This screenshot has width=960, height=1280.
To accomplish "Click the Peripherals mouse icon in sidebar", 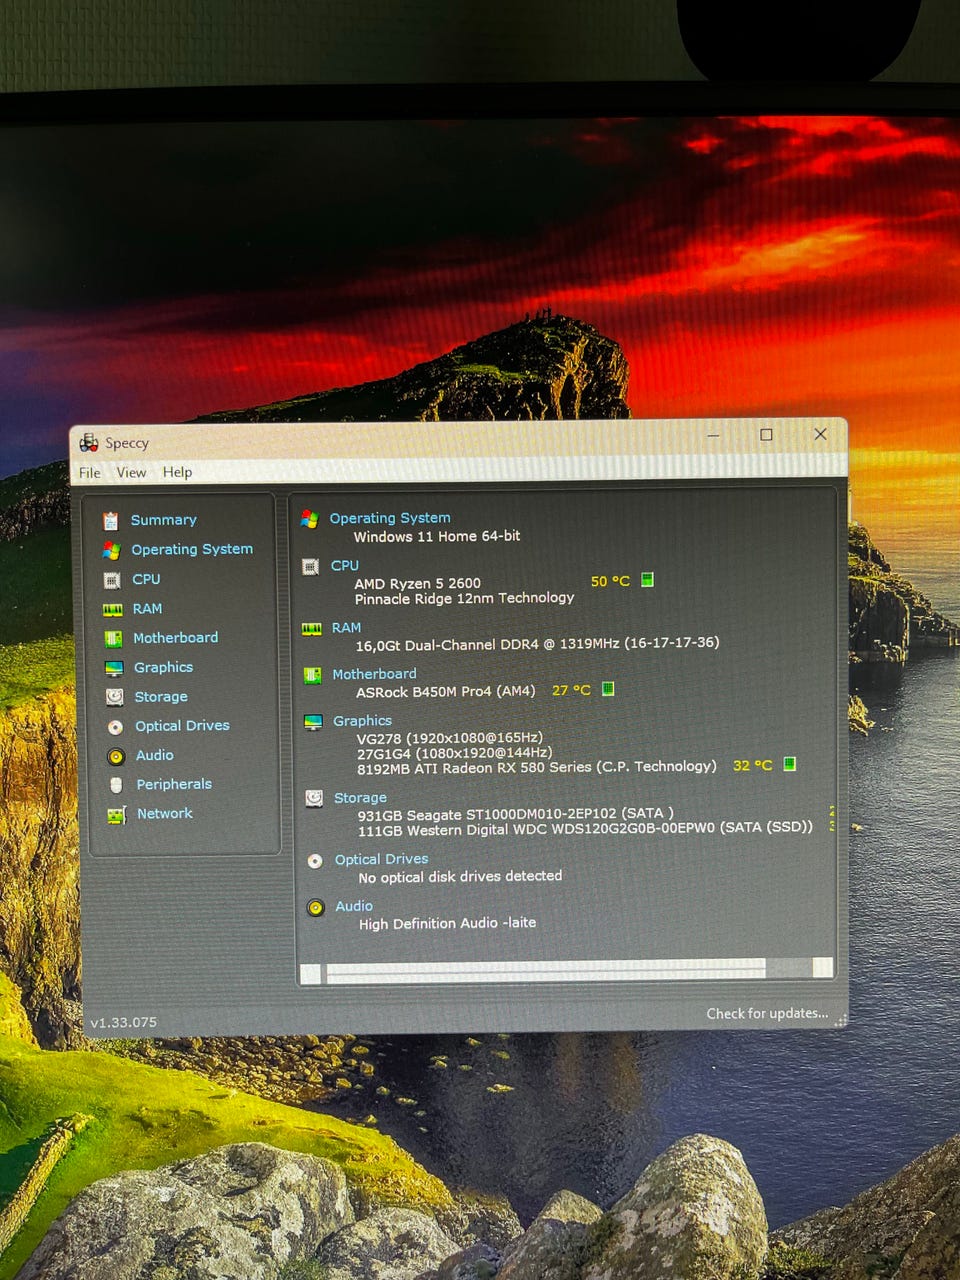I will click(116, 785).
